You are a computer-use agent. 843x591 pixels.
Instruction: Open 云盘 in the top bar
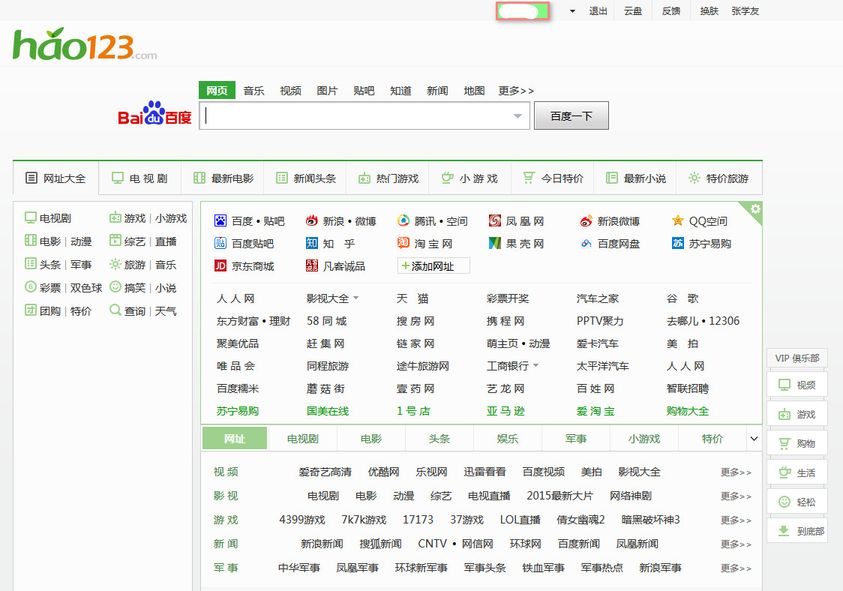point(633,11)
